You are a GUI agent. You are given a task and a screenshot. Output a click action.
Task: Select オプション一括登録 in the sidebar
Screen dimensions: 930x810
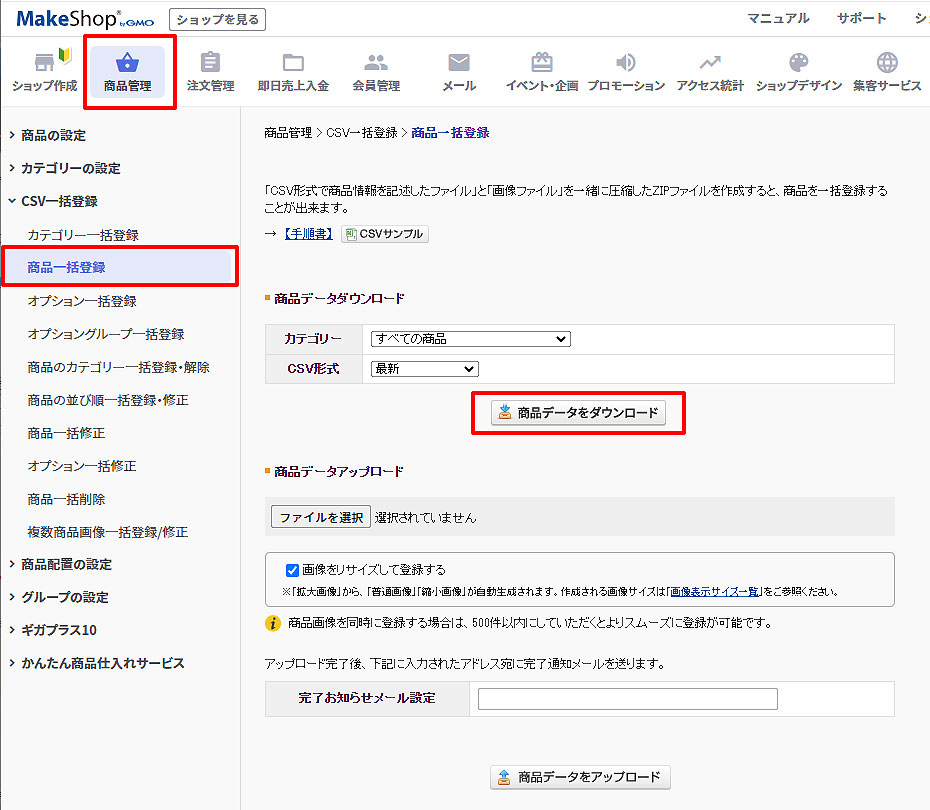point(82,301)
